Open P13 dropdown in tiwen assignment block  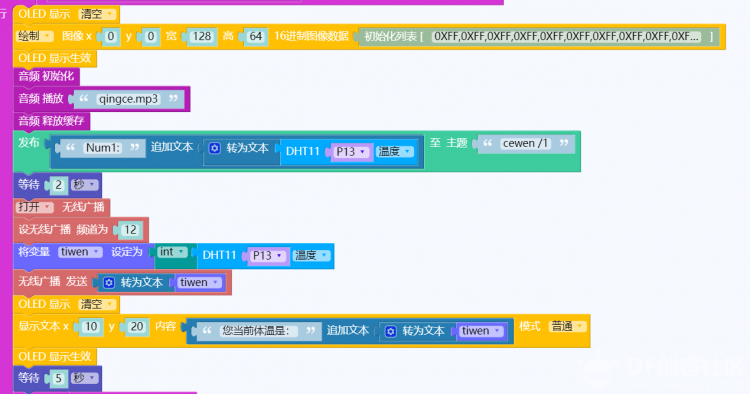click(x=268, y=256)
